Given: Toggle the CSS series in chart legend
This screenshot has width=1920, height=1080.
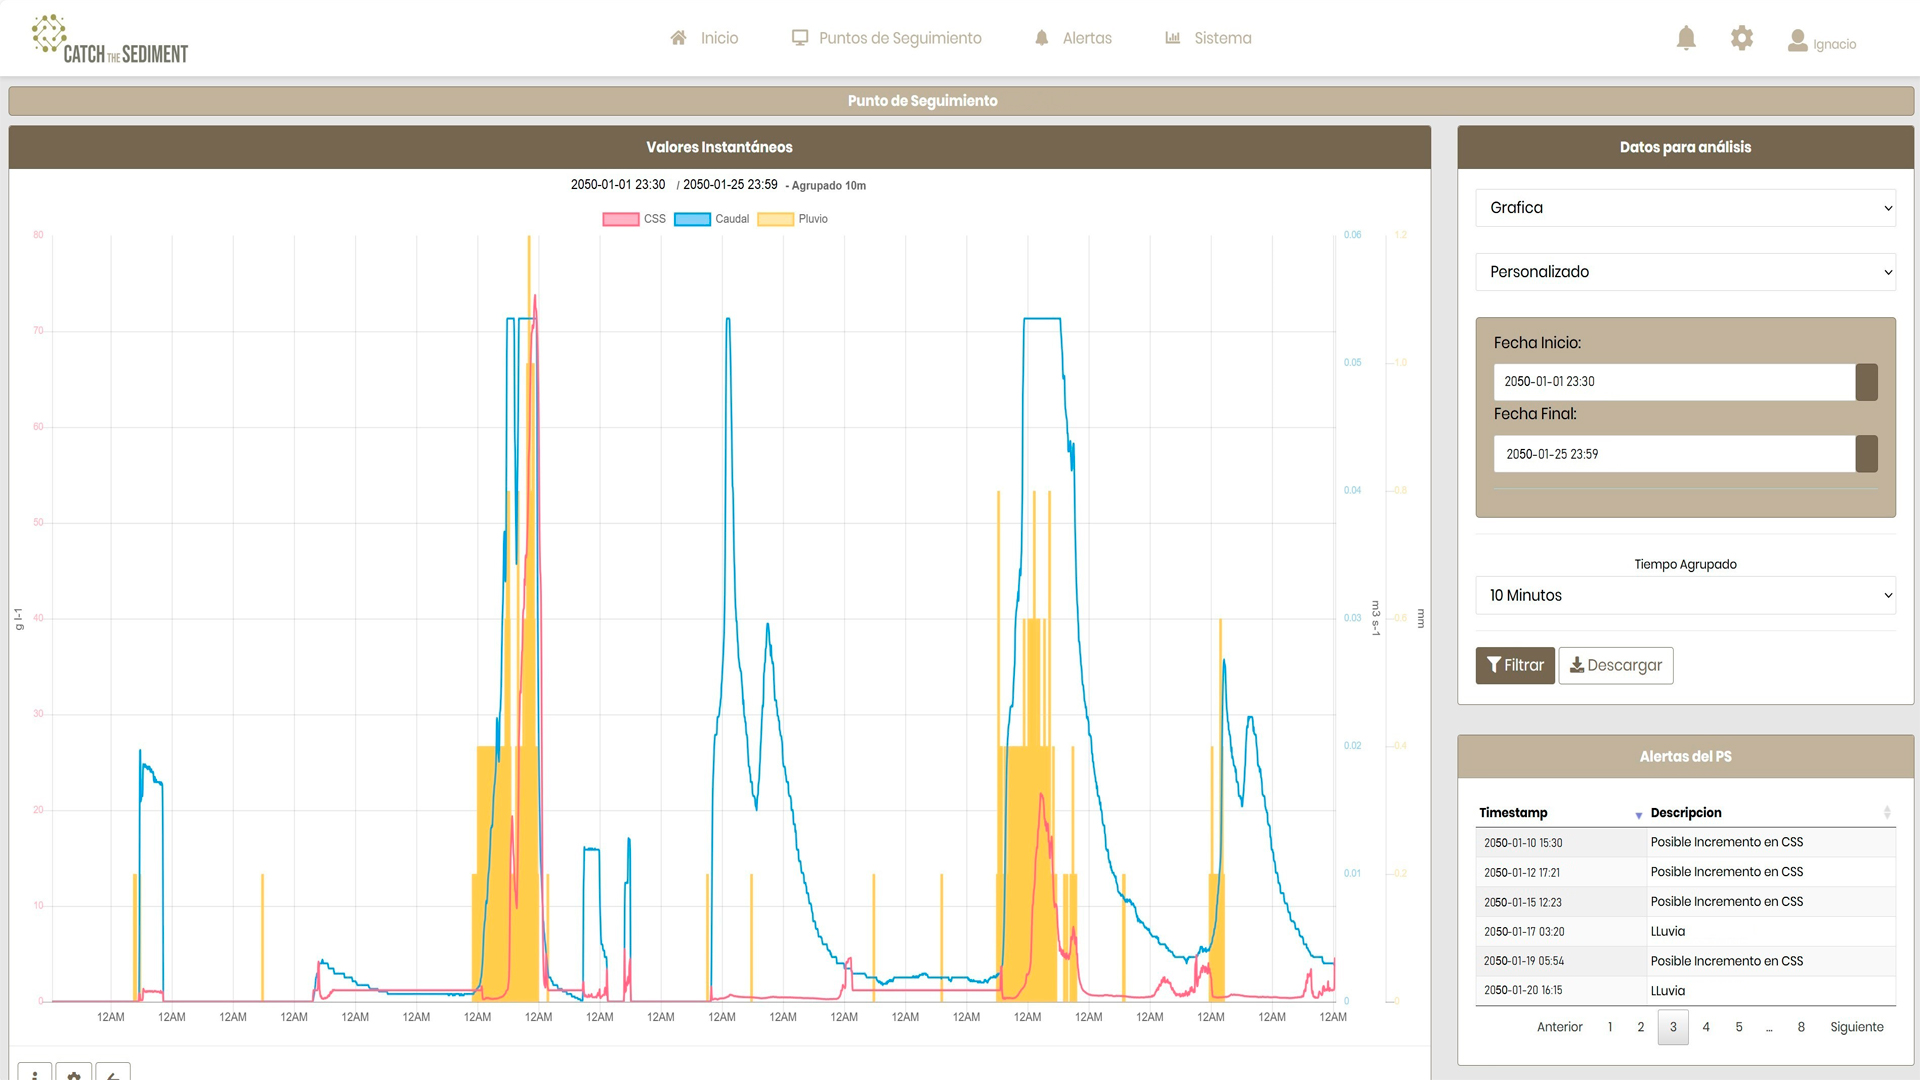Looking at the screenshot, I should click(x=634, y=219).
